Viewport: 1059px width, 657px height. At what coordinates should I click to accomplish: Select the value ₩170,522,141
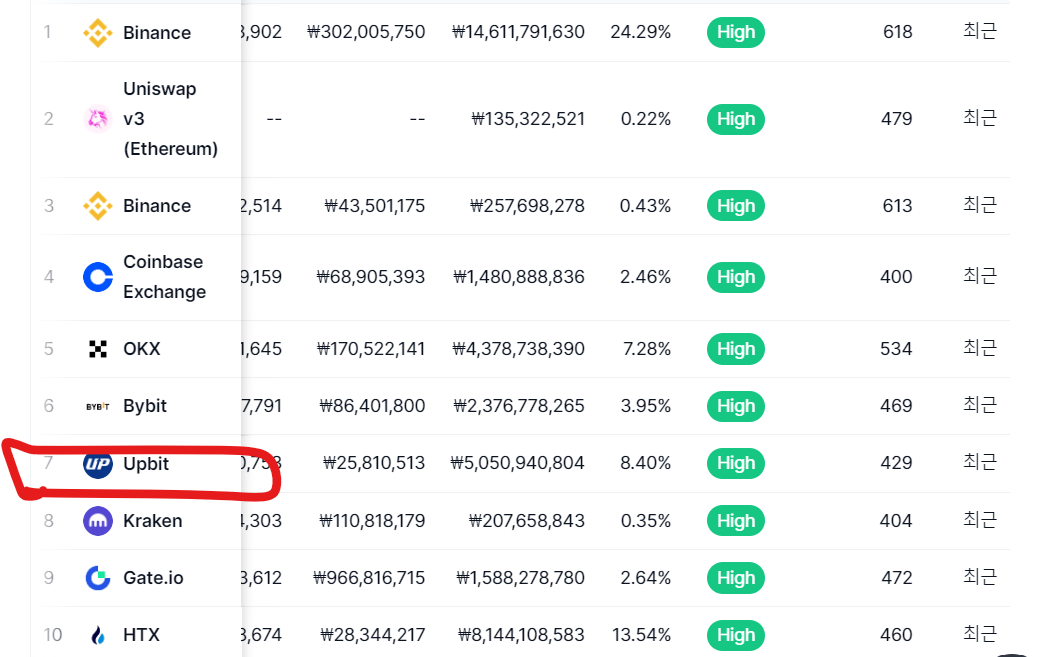pyautogui.click(x=371, y=349)
